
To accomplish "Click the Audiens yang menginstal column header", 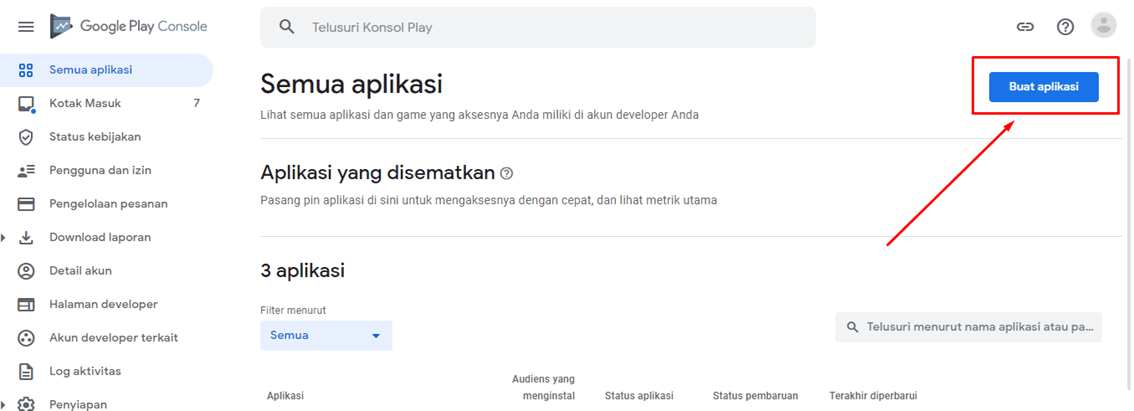I will coord(543,388).
